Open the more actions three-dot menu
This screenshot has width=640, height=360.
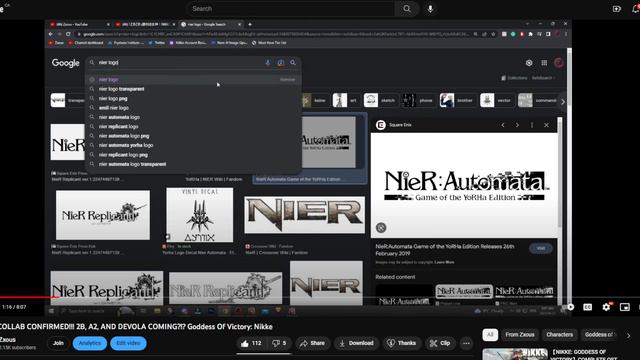[466, 343]
